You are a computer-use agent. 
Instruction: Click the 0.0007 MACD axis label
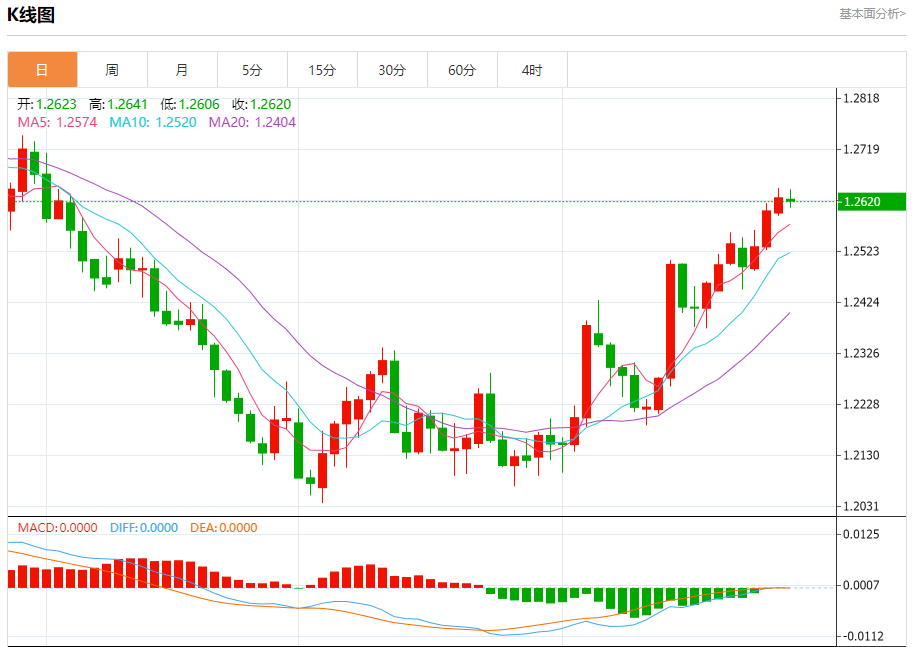point(861,585)
